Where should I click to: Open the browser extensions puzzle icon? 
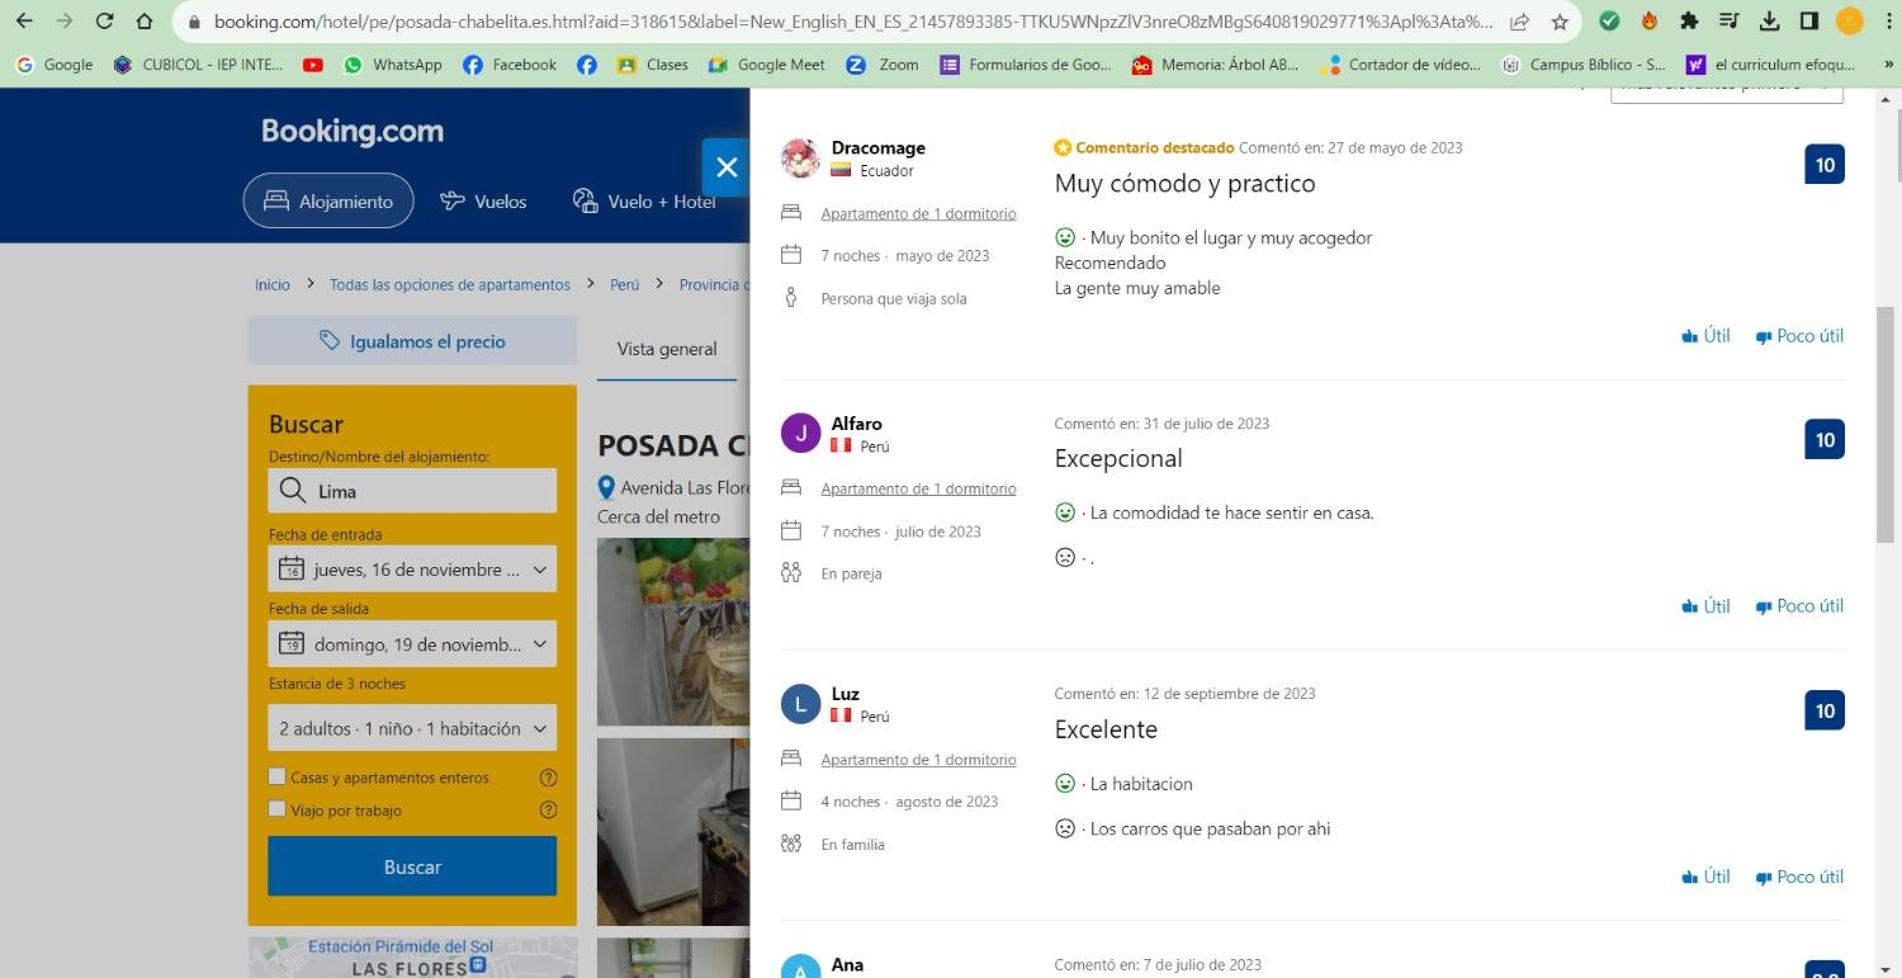[x=1689, y=21]
